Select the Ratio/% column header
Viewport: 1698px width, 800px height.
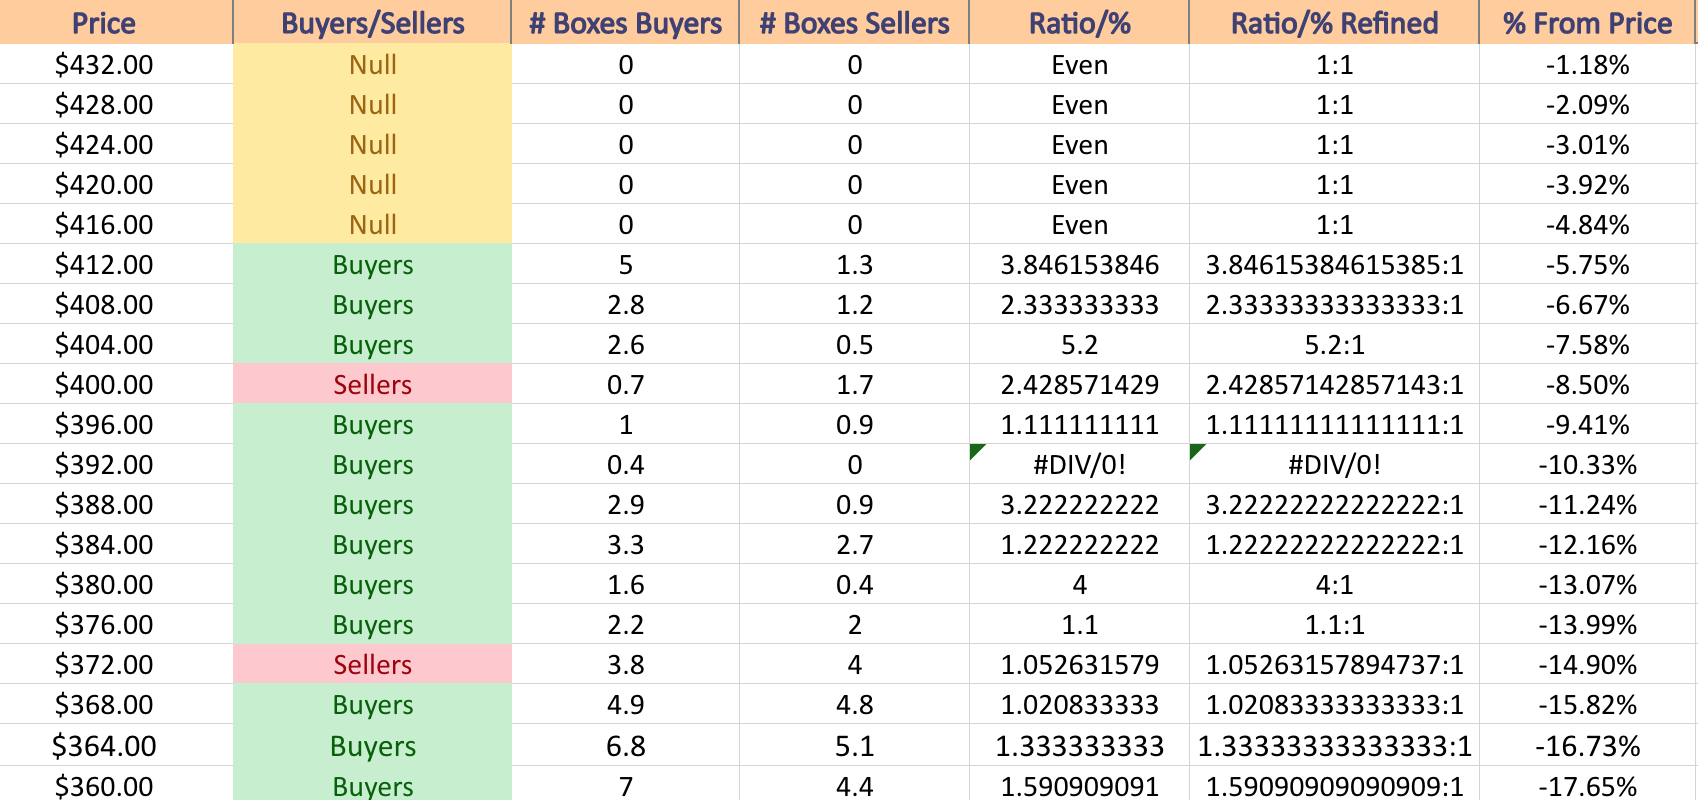click(x=1079, y=22)
